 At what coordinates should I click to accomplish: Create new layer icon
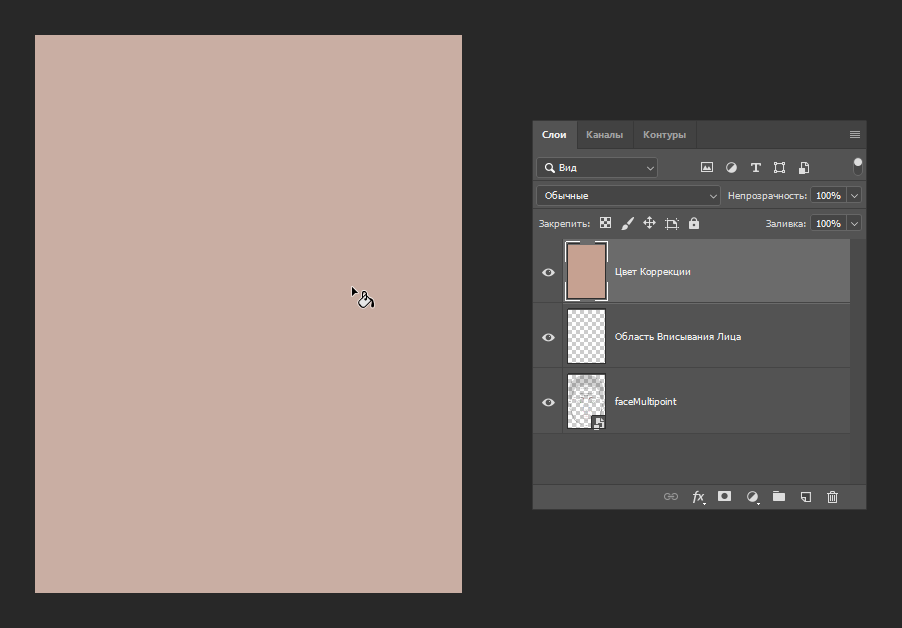tap(806, 497)
